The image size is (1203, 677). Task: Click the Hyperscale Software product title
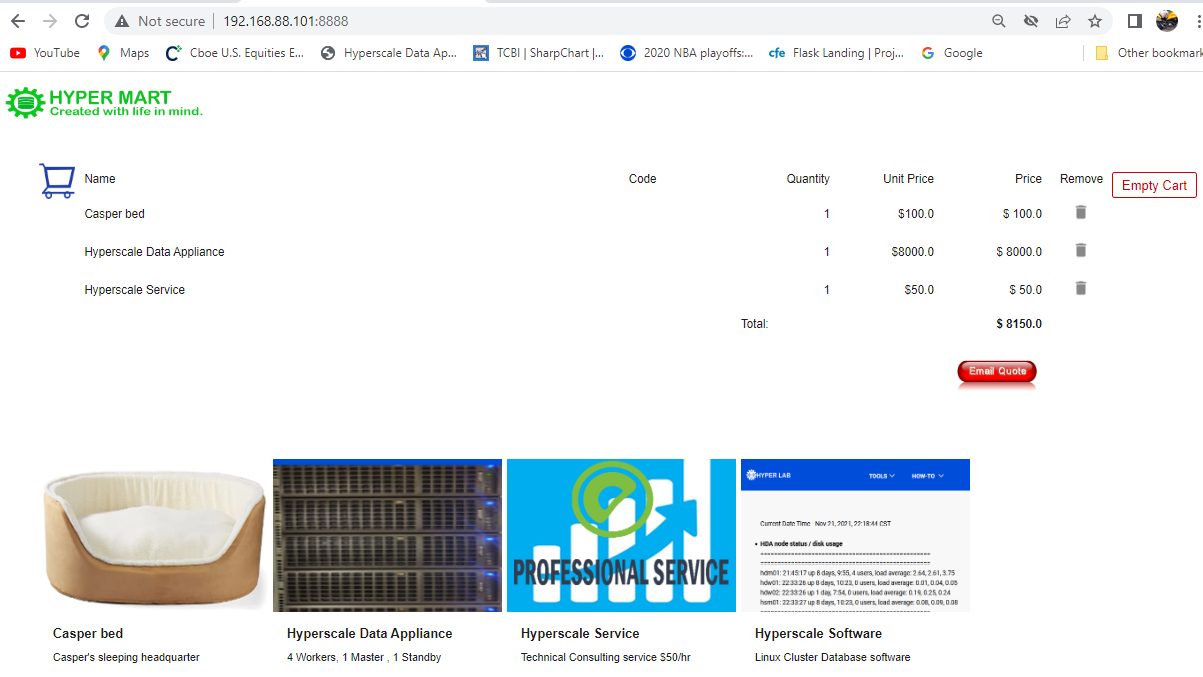818,633
